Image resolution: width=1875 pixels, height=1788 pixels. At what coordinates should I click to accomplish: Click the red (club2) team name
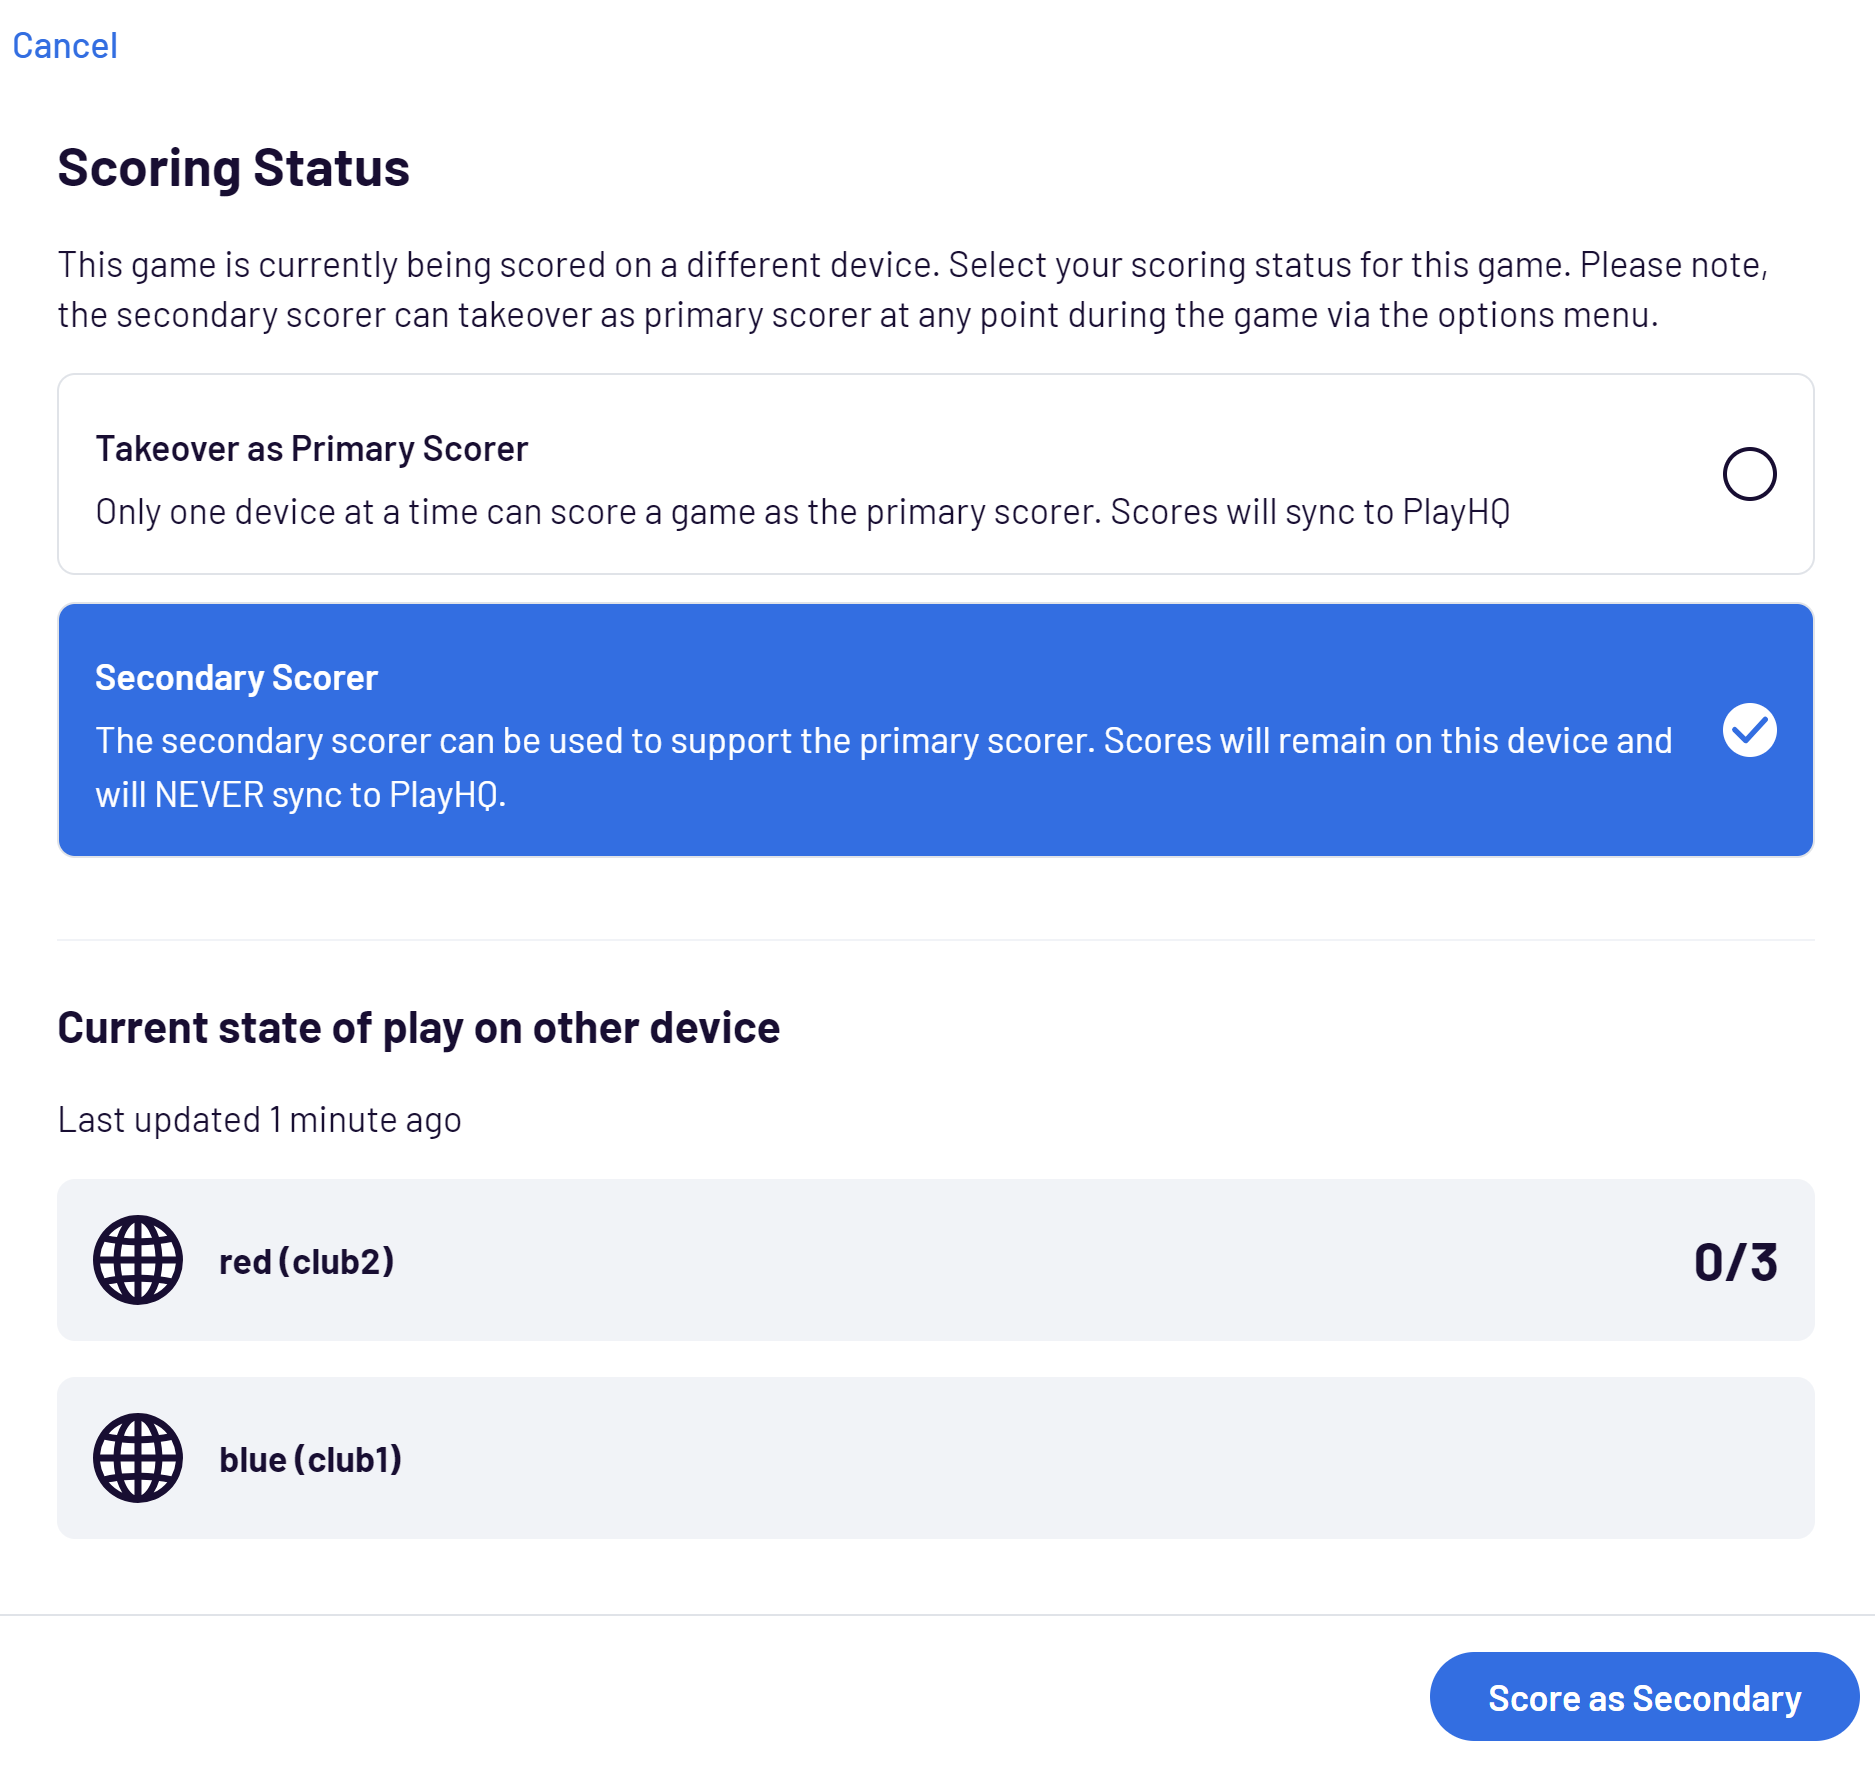pyautogui.click(x=306, y=1262)
